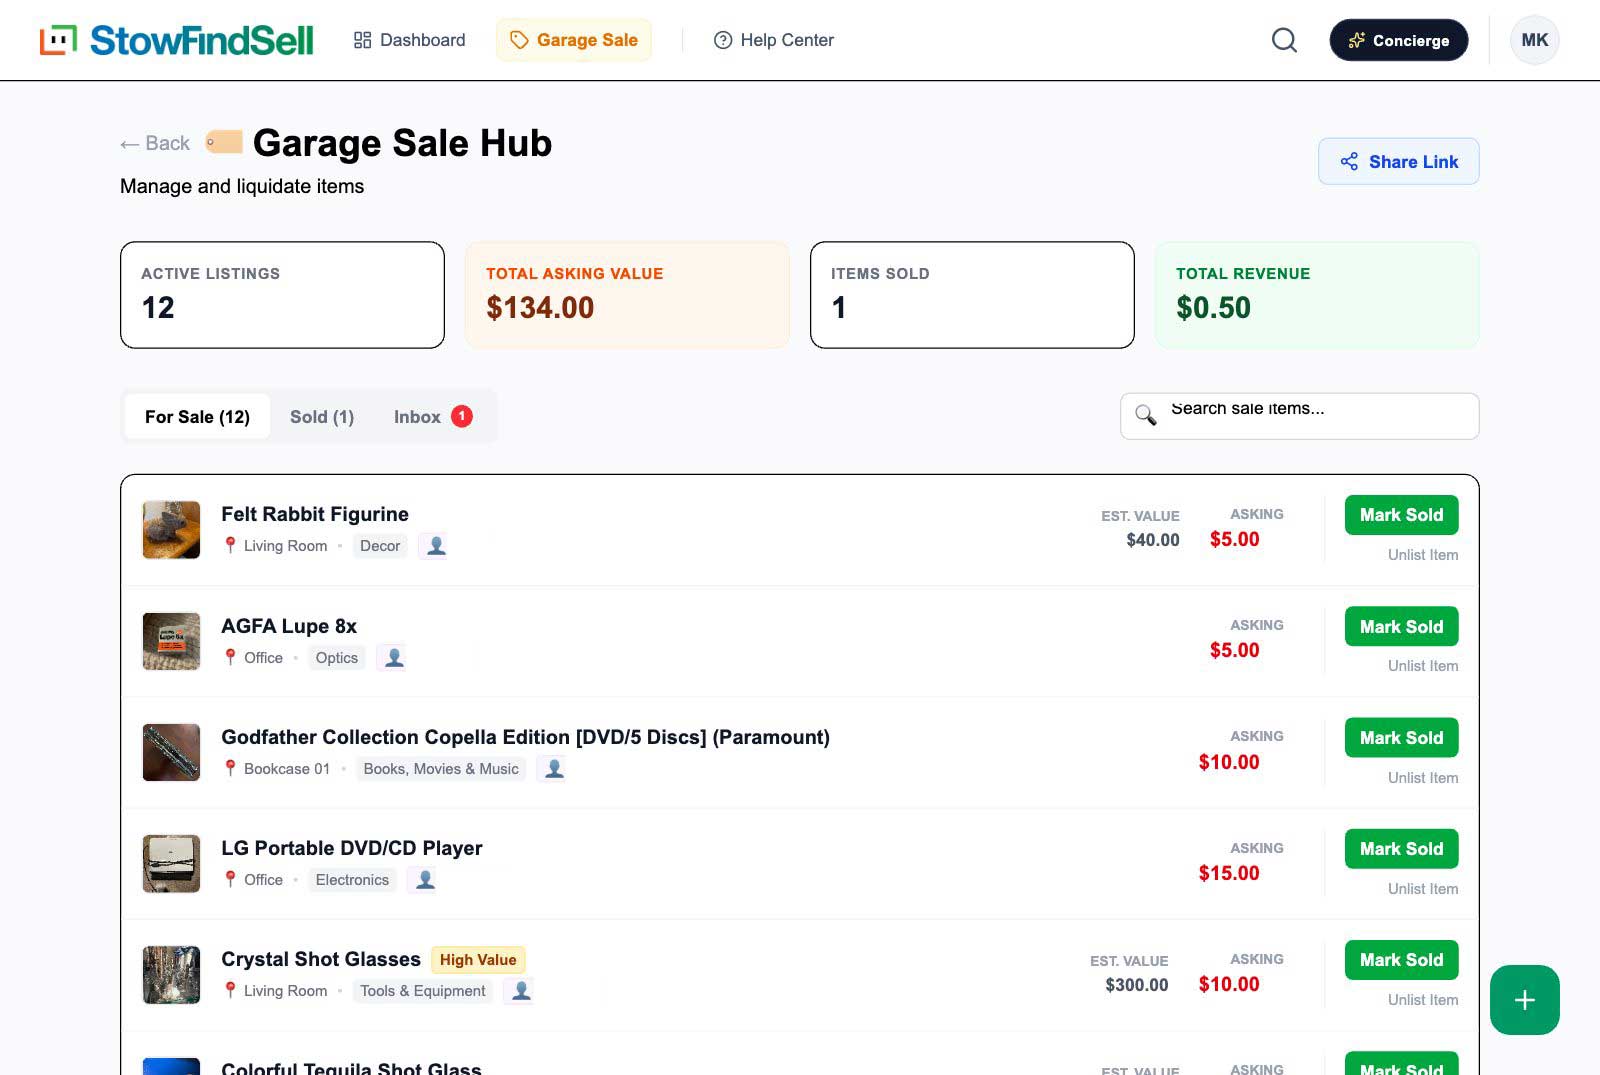Image resolution: width=1600 pixels, height=1075 pixels.
Task: Click person icon on Felt Rabbit Figurine row
Action: [x=436, y=546]
